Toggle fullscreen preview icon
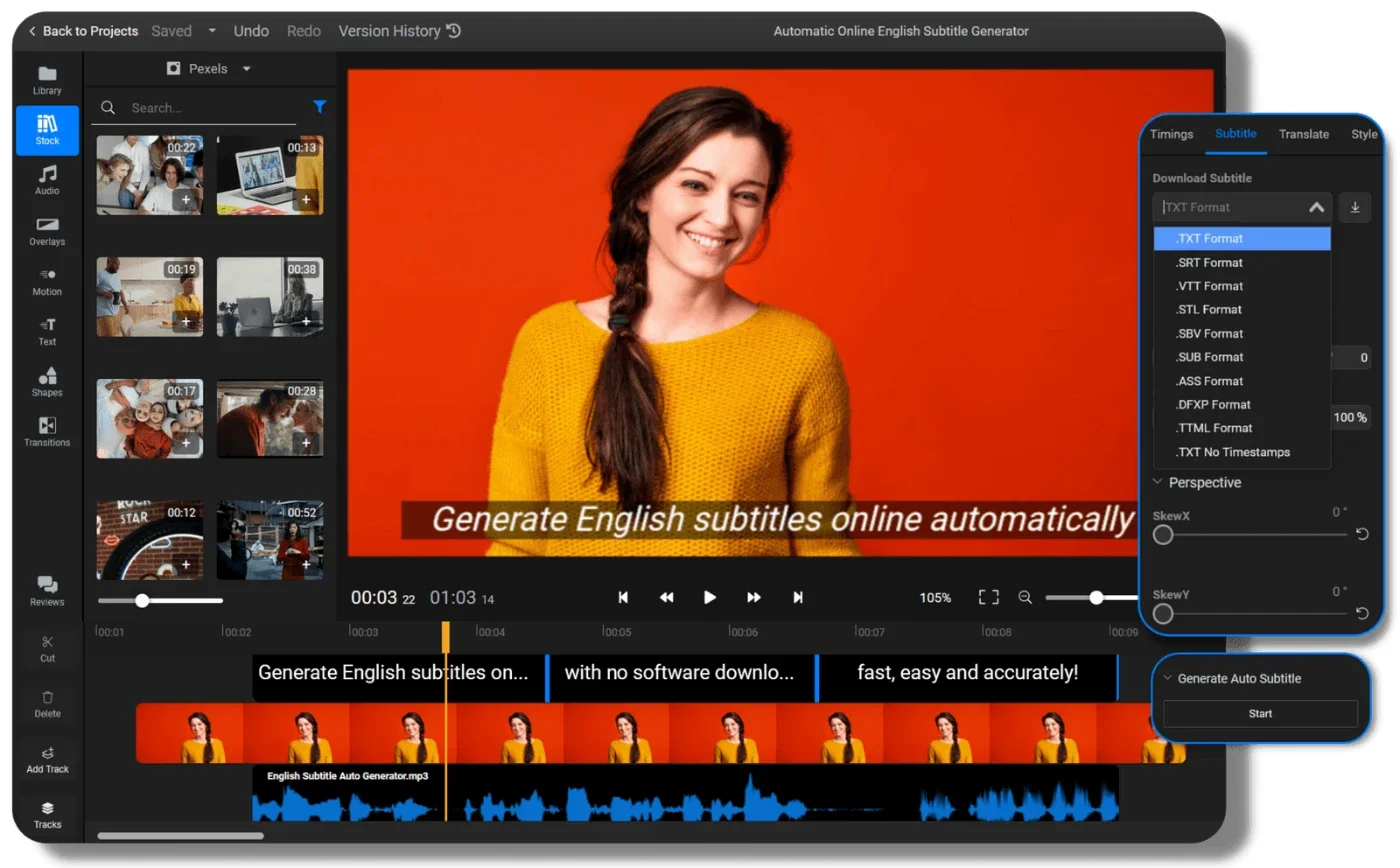Image resolution: width=1400 pixels, height=868 pixels. coord(988,597)
